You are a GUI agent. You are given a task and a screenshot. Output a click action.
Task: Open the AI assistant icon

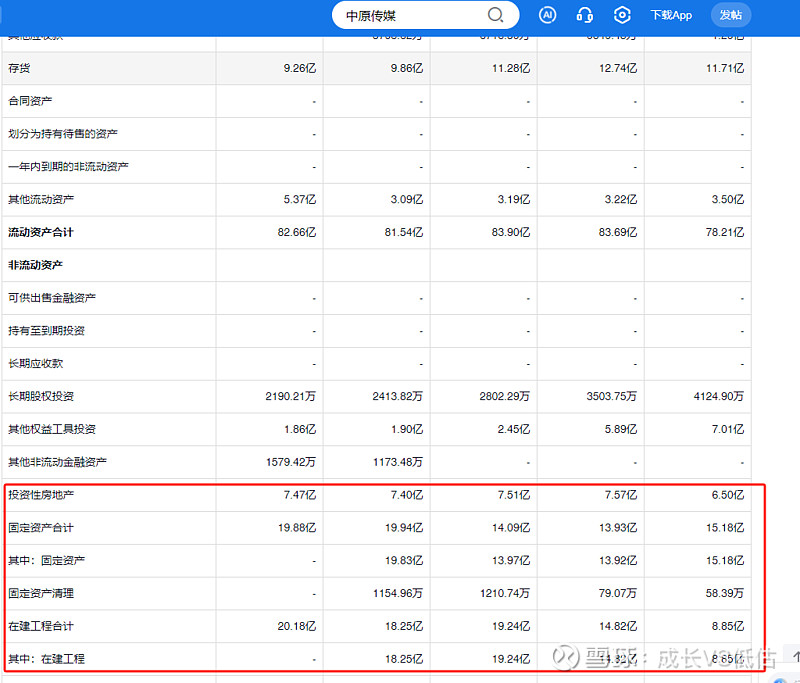547,15
